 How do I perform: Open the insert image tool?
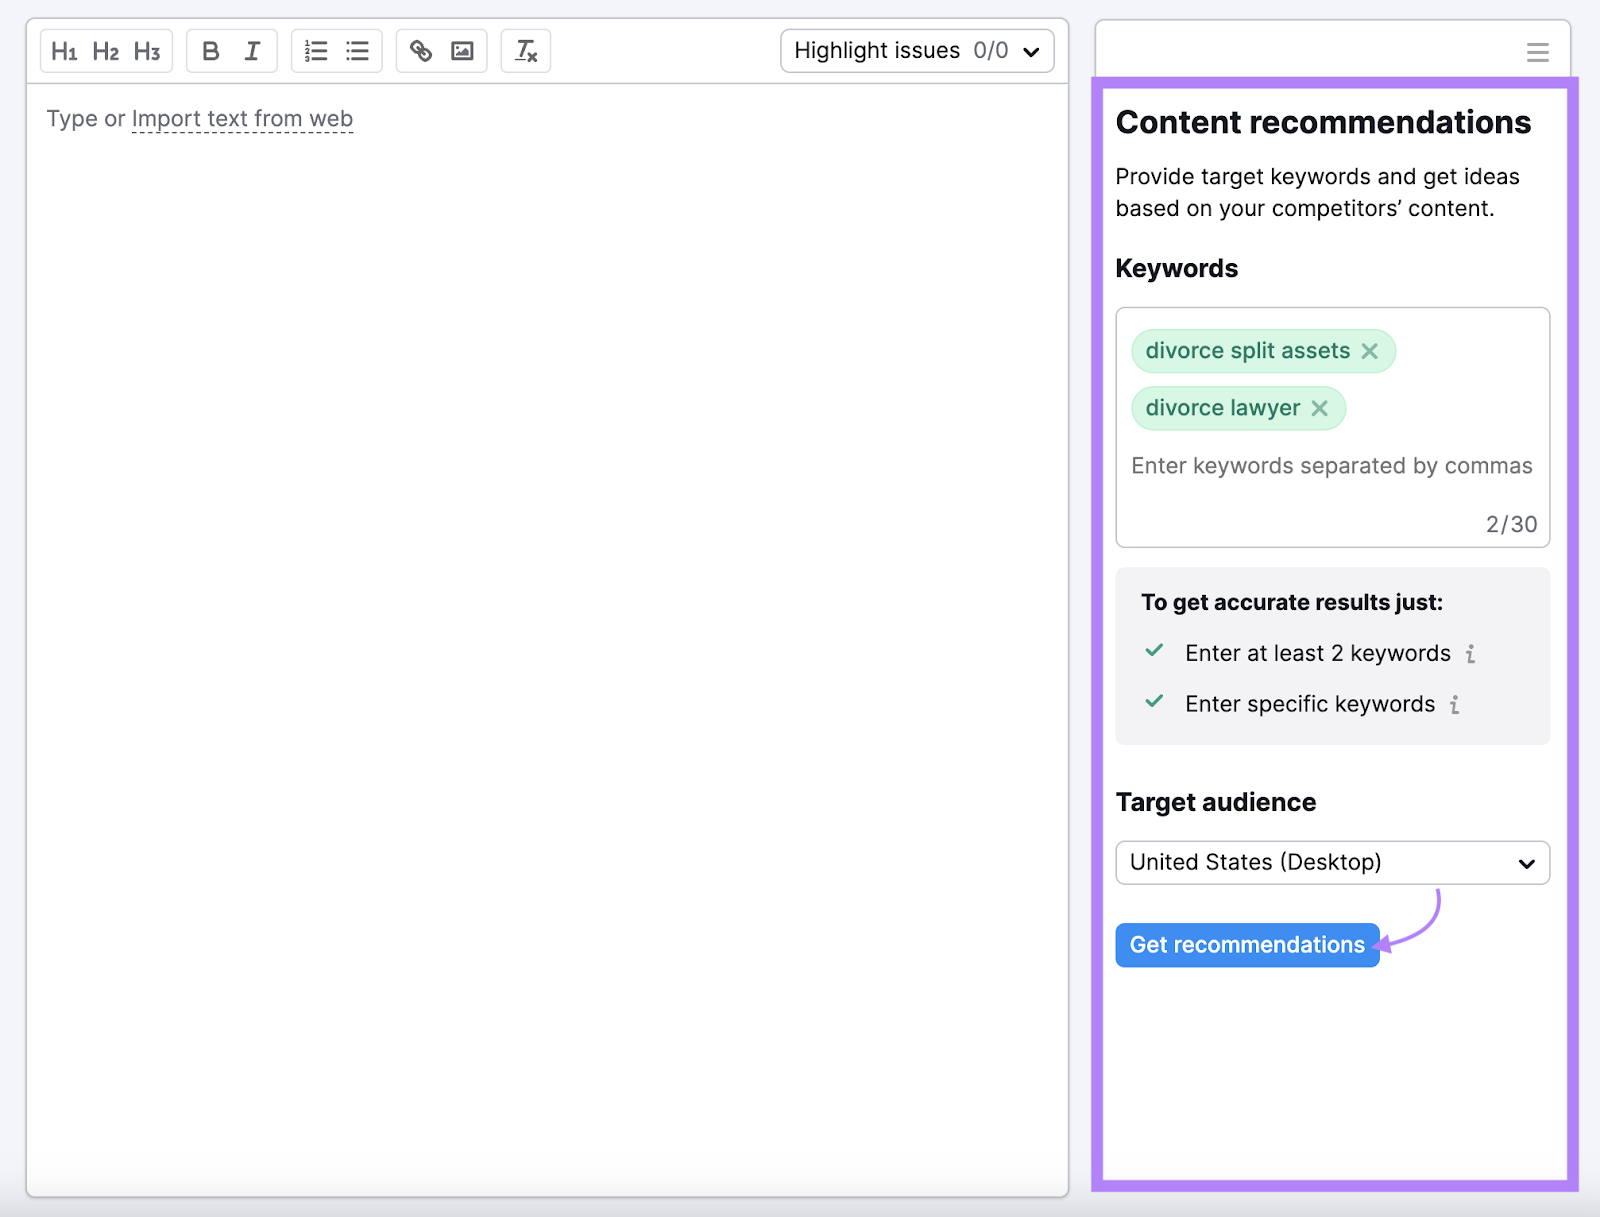pyautogui.click(x=461, y=50)
